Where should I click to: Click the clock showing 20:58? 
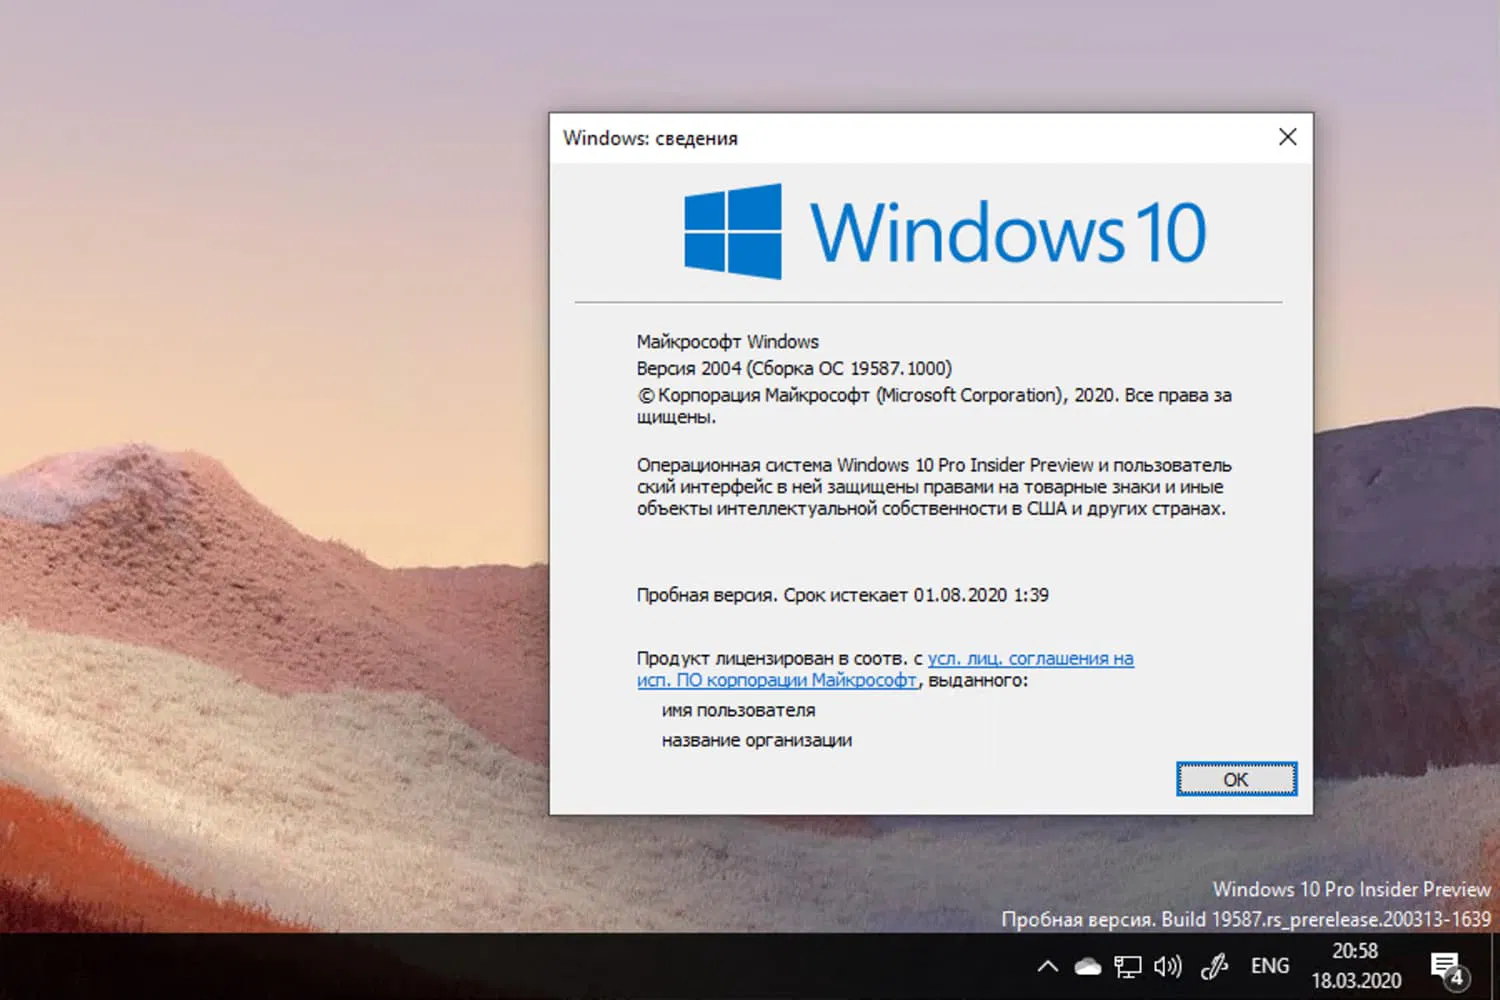[1355, 951]
